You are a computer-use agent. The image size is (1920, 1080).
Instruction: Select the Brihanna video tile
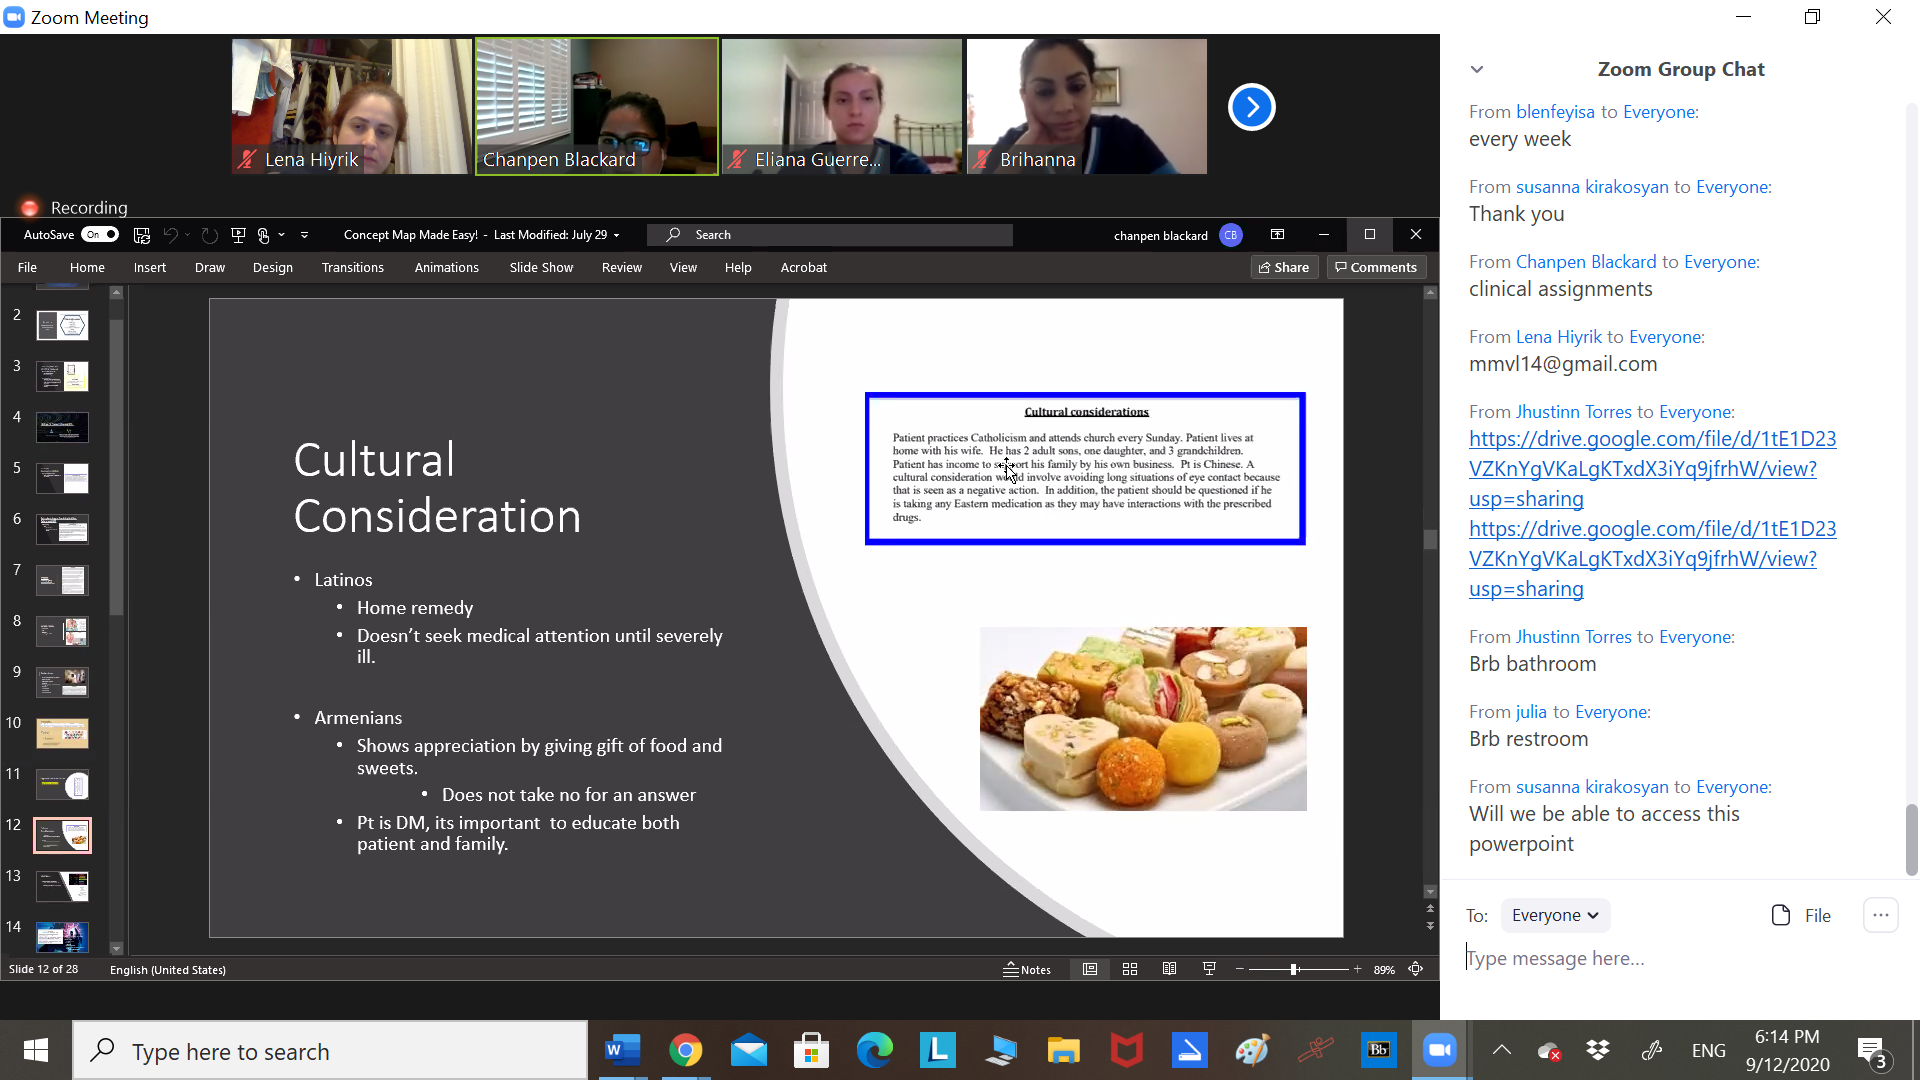click(1087, 107)
